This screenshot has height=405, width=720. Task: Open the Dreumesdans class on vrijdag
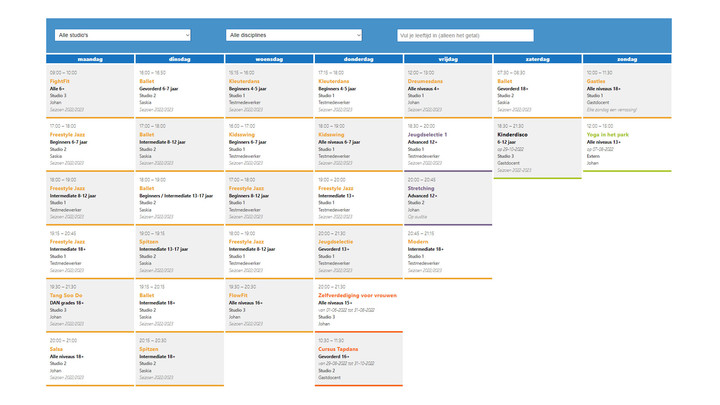coord(448,91)
